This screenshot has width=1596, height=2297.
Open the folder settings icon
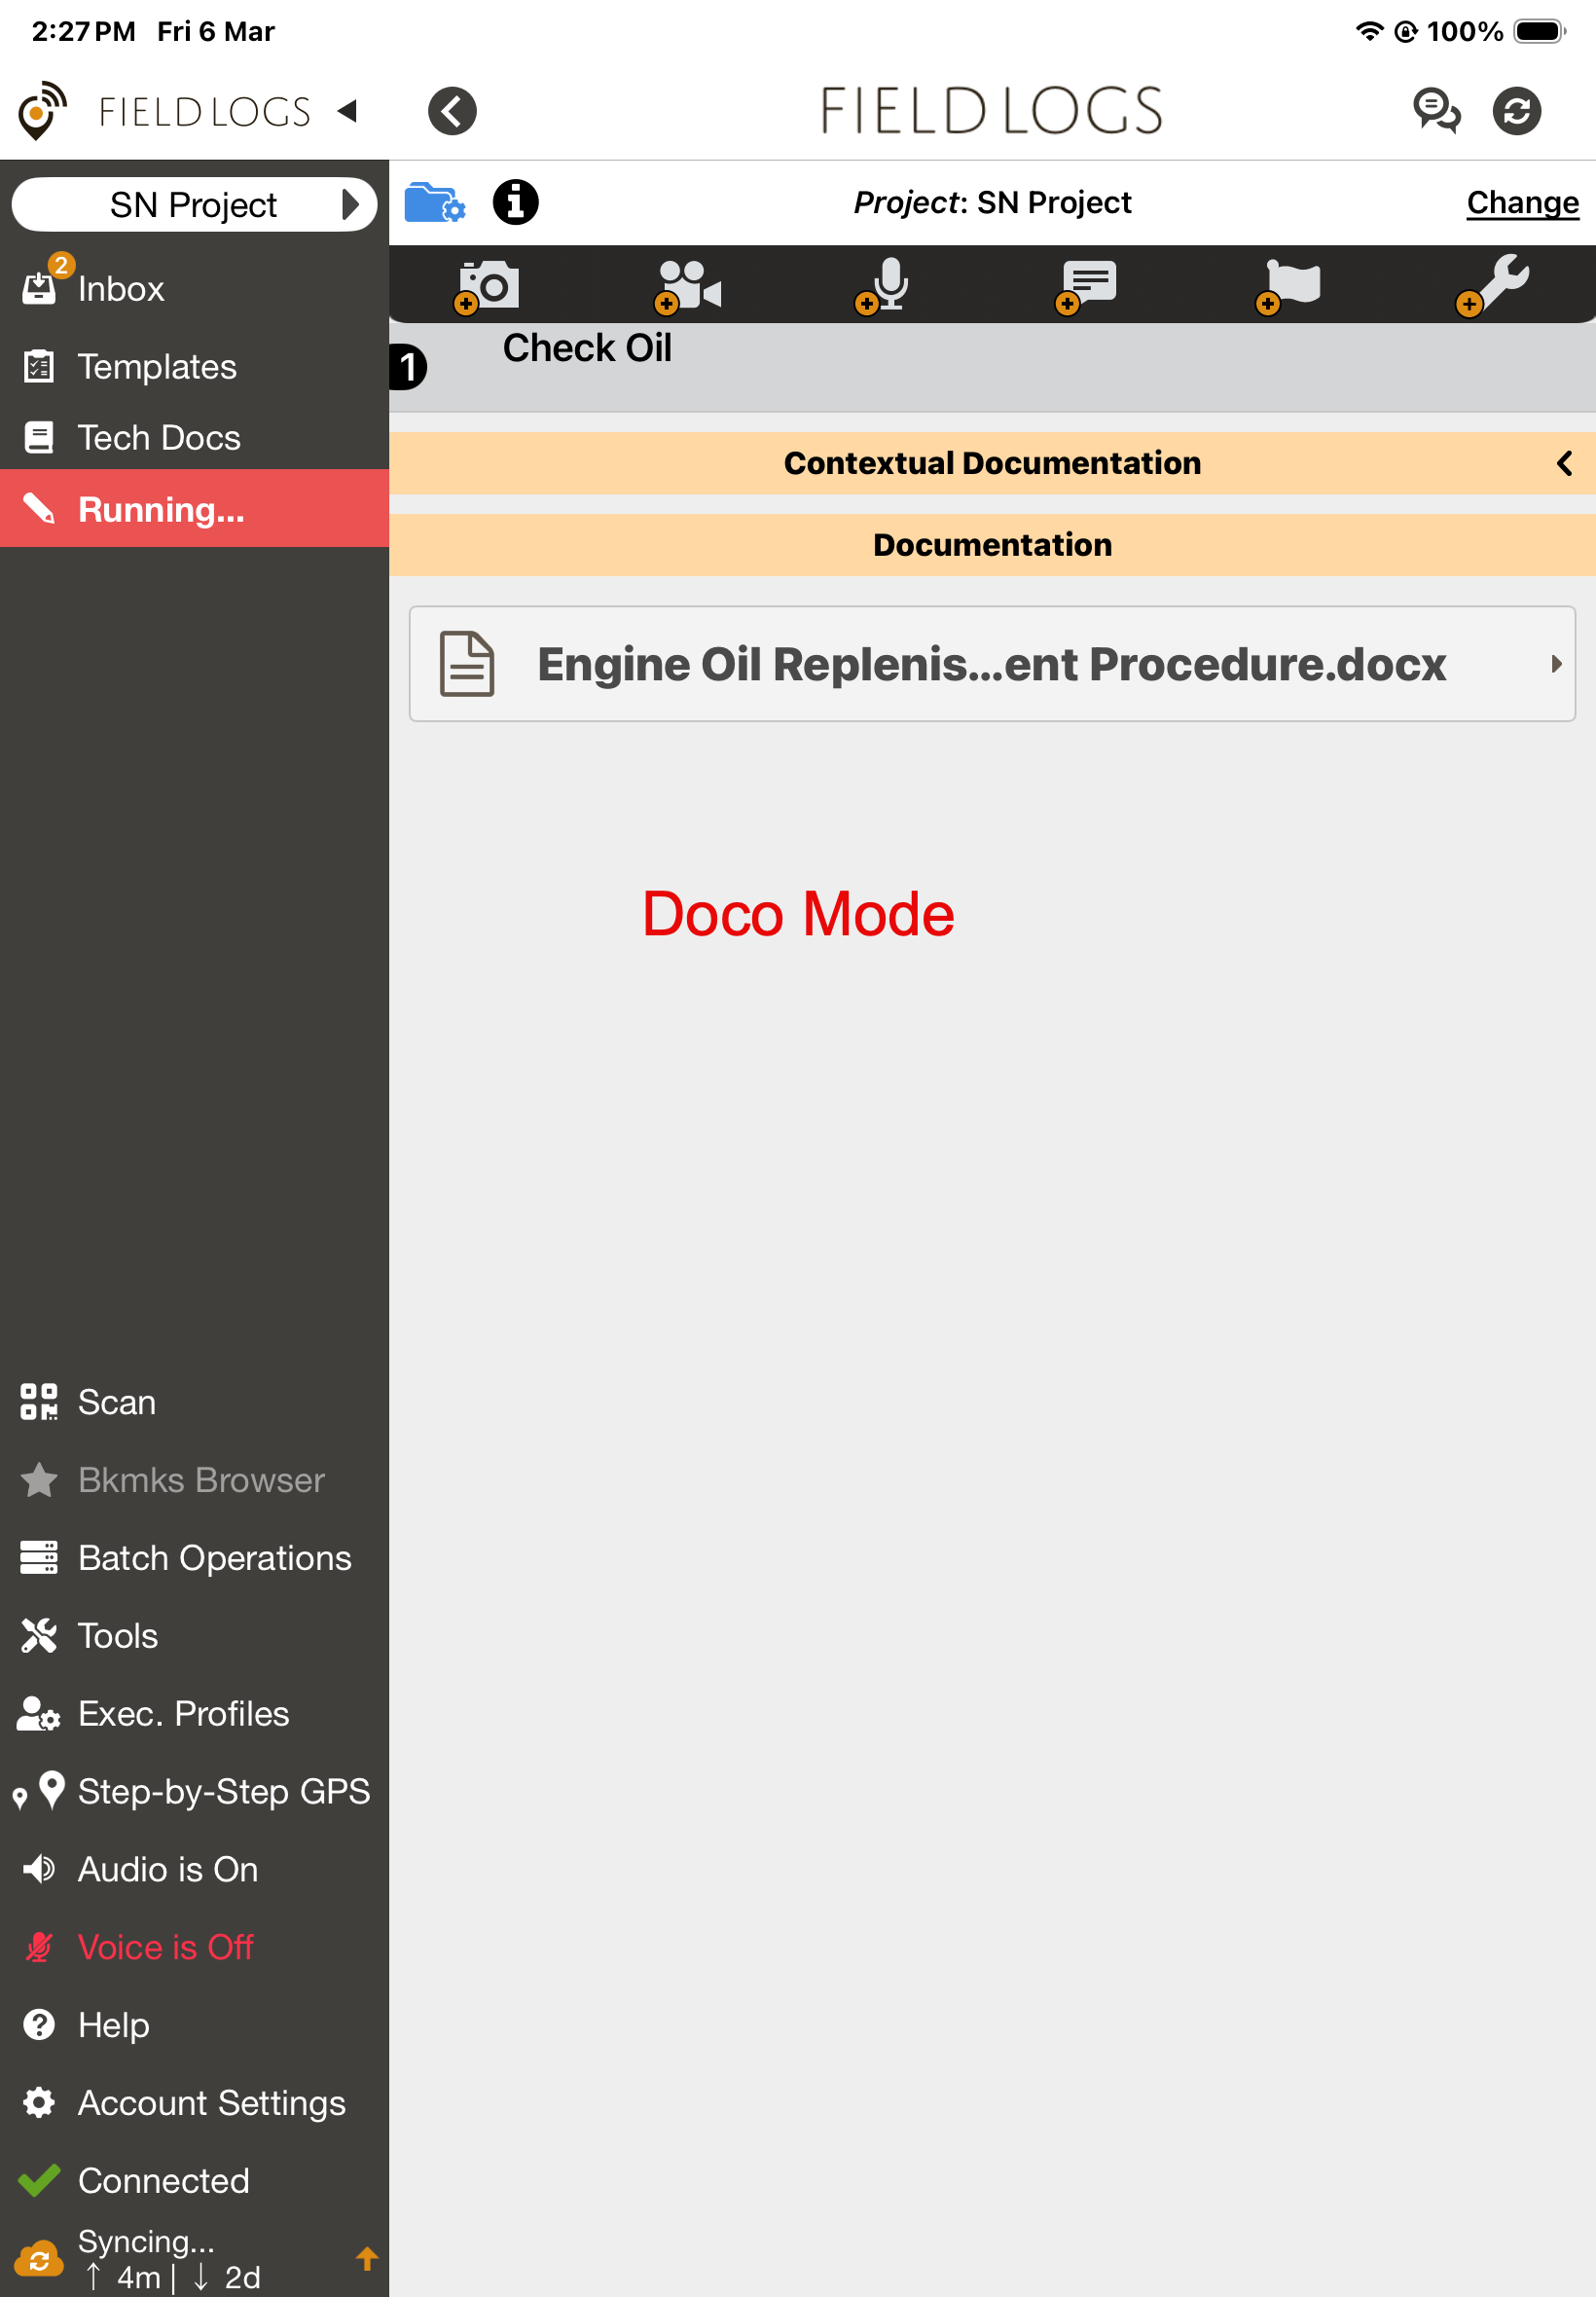(x=434, y=202)
